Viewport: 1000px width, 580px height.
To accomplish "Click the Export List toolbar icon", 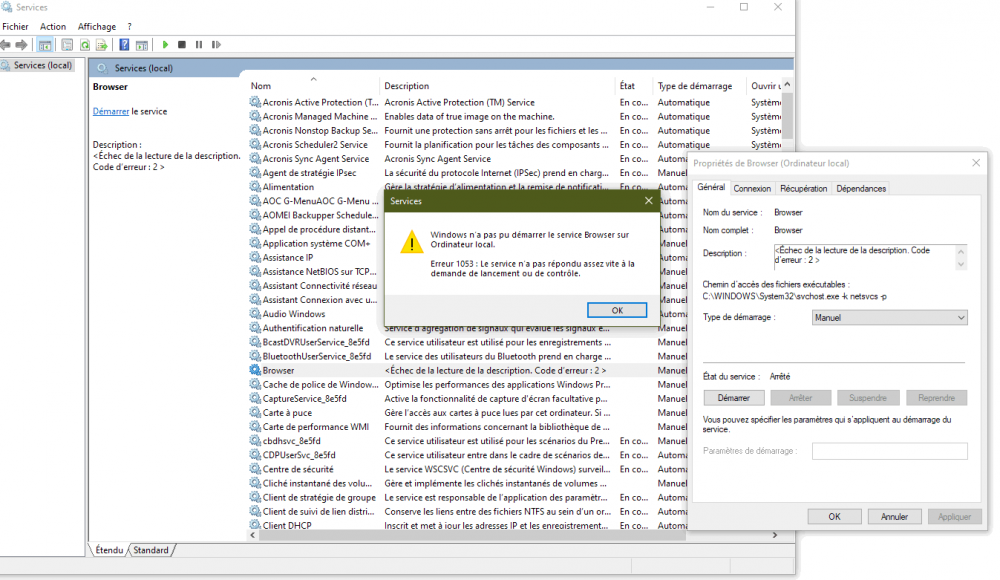I will [102, 45].
